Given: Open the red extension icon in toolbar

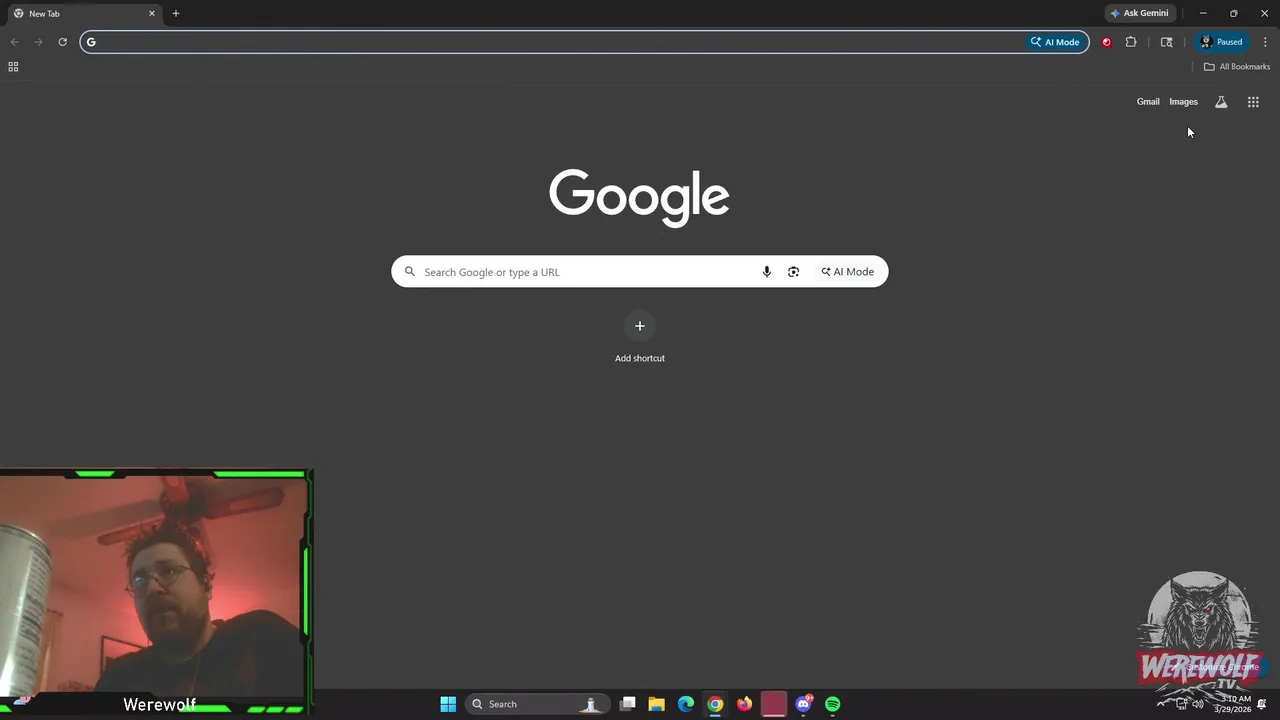Looking at the screenshot, I should 1106,42.
